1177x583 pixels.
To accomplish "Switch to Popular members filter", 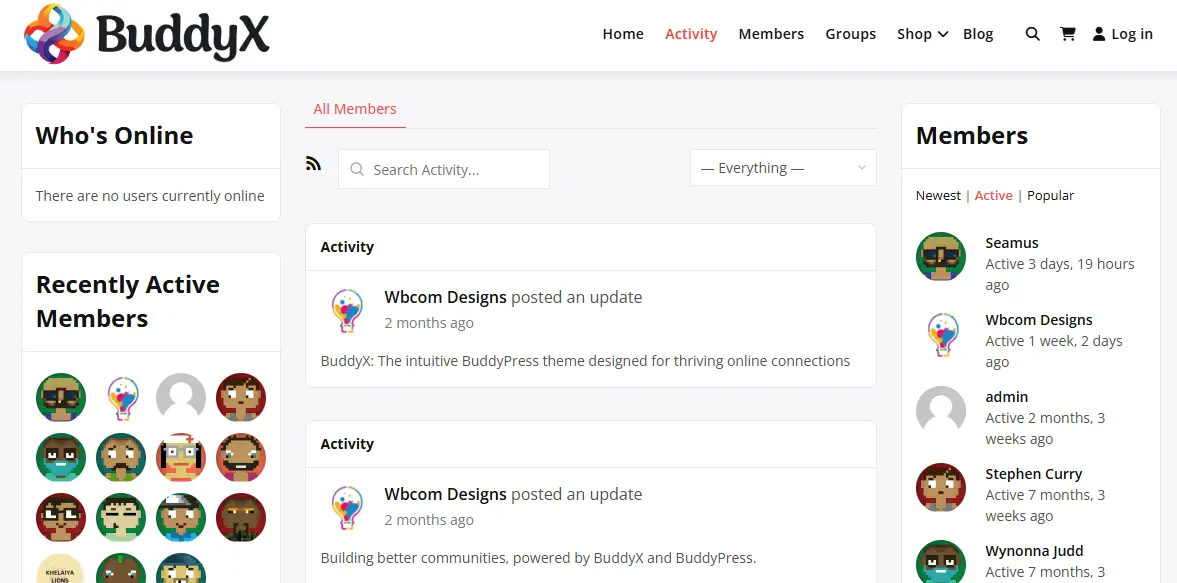I will (1050, 196).
